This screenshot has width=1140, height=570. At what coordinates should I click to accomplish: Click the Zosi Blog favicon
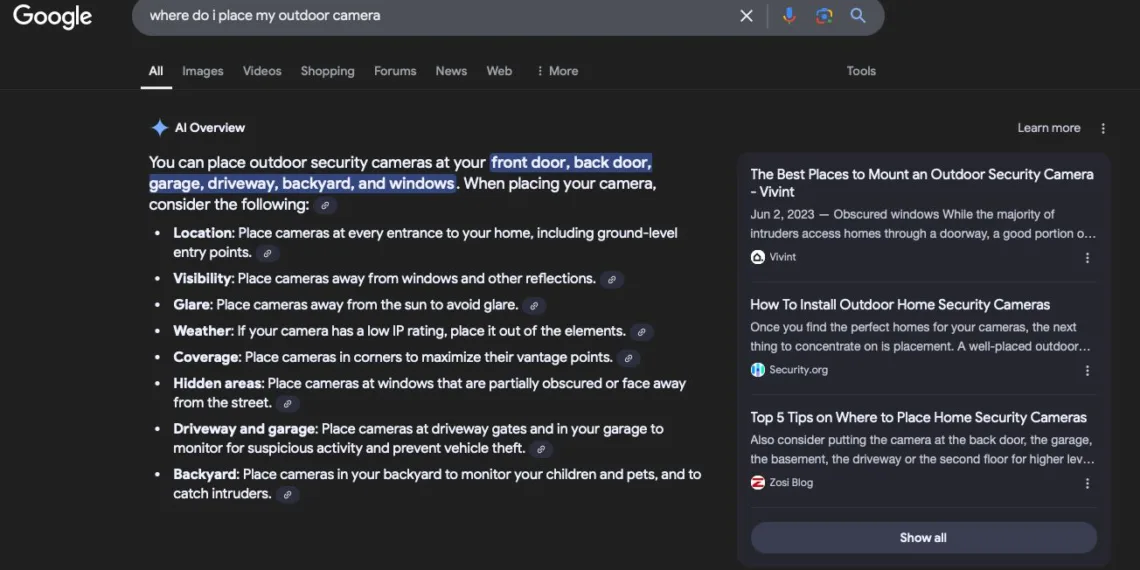[758, 482]
